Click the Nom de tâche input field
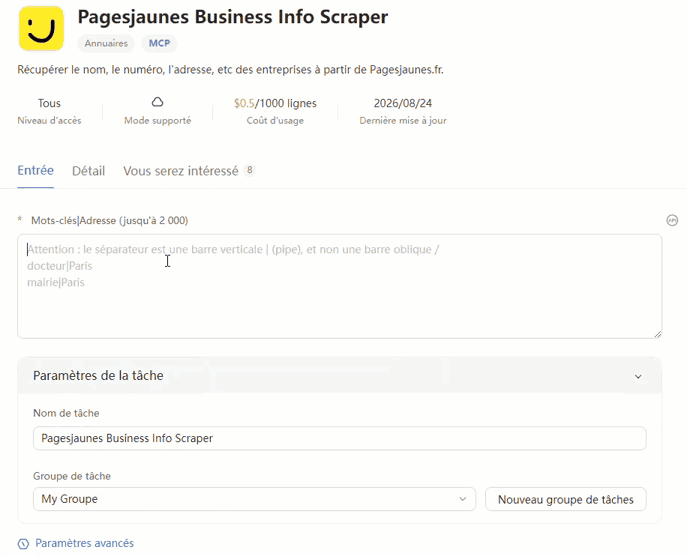Viewport: 687px width, 556px height. tap(340, 438)
